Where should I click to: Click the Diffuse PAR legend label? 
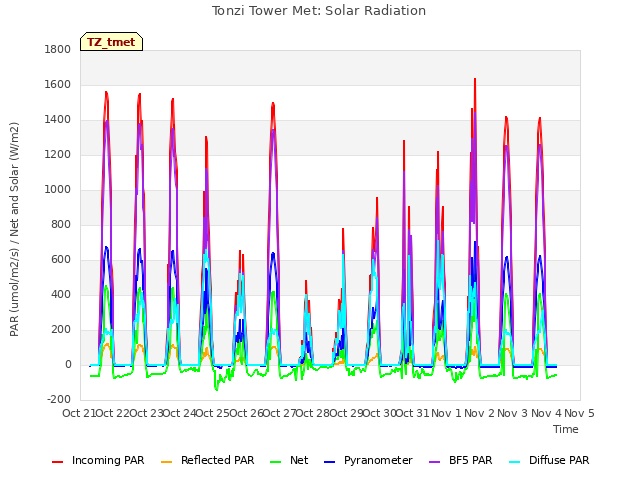(559, 460)
